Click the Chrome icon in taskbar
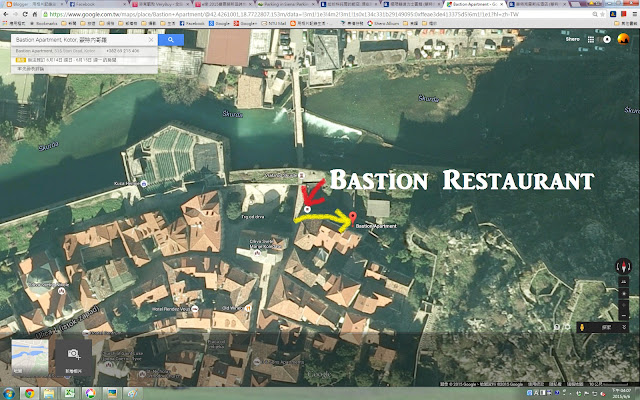Image resolution: width=640 pixels, height=400 pixels. pyautogui.click(x=29, y=393)
